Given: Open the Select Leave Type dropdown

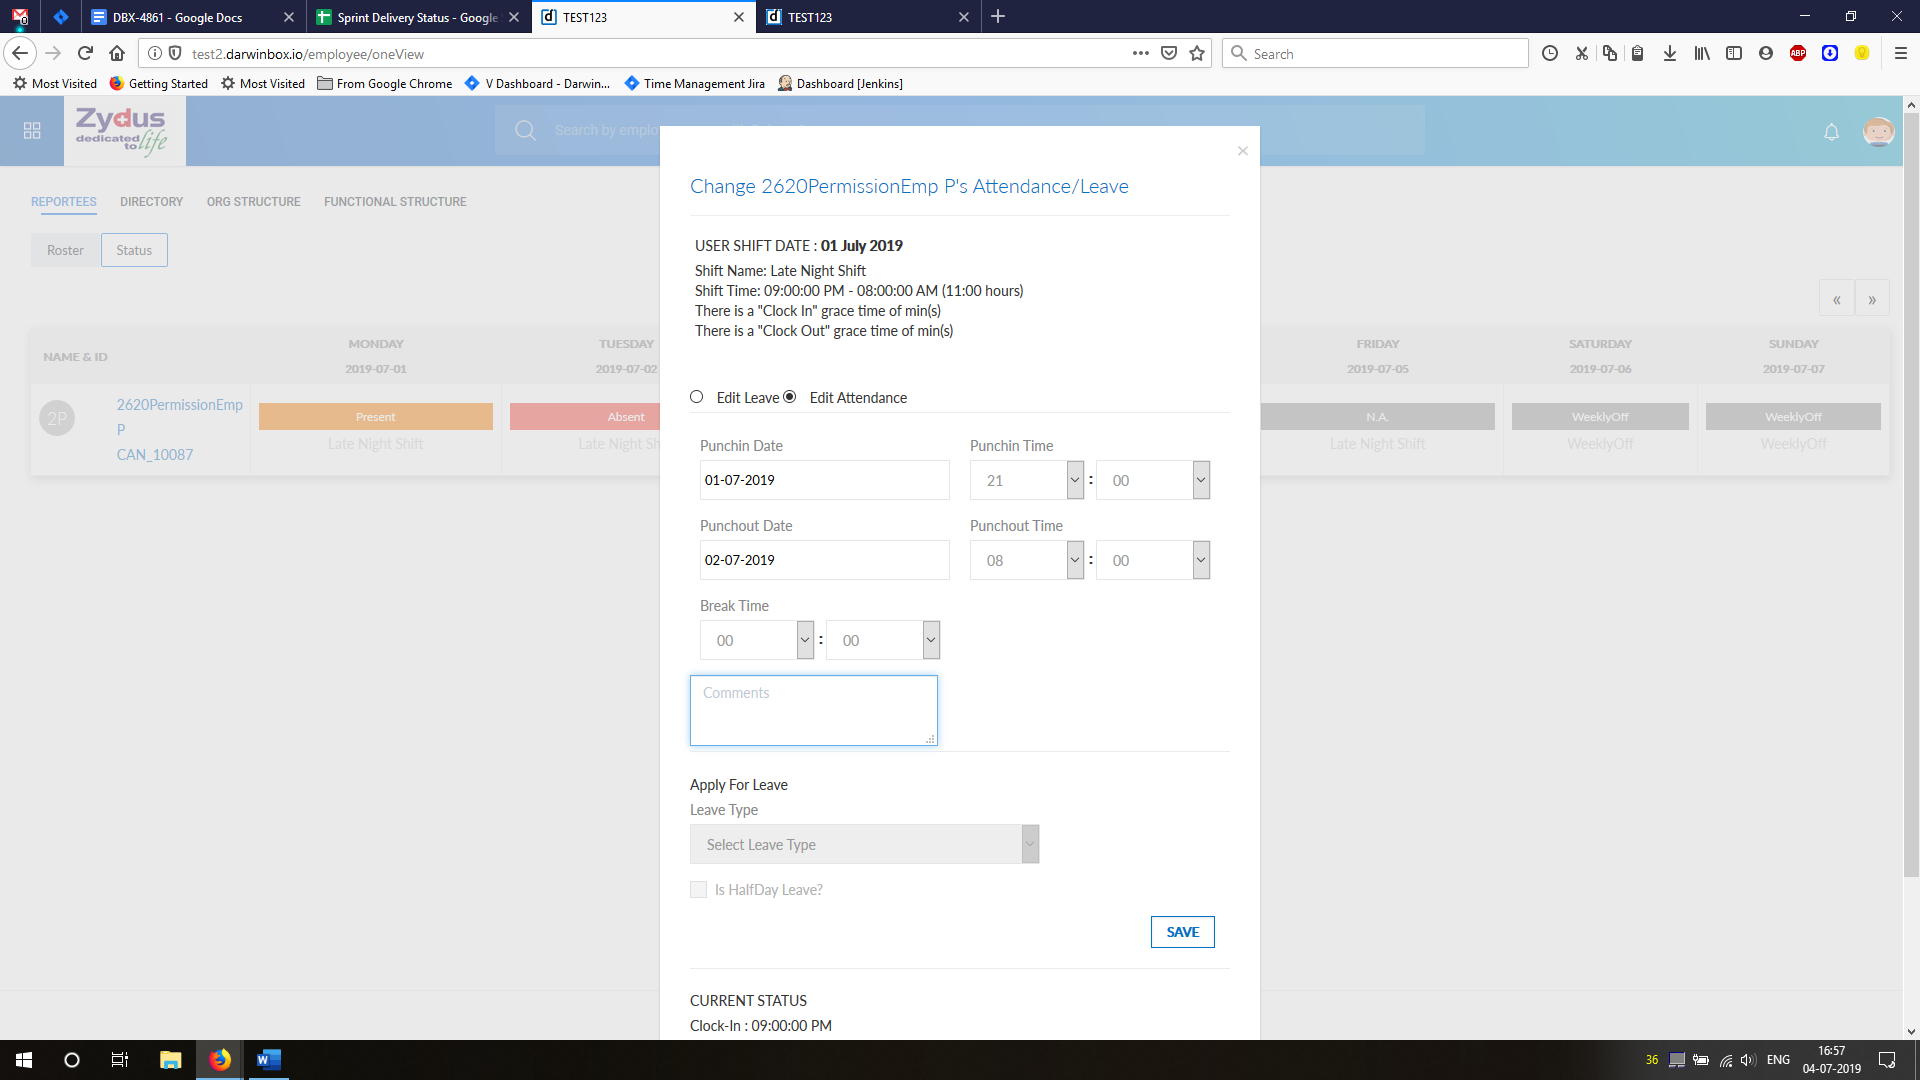Looking at the screenshot, I should pyautogui.click(x=864, y=845).
